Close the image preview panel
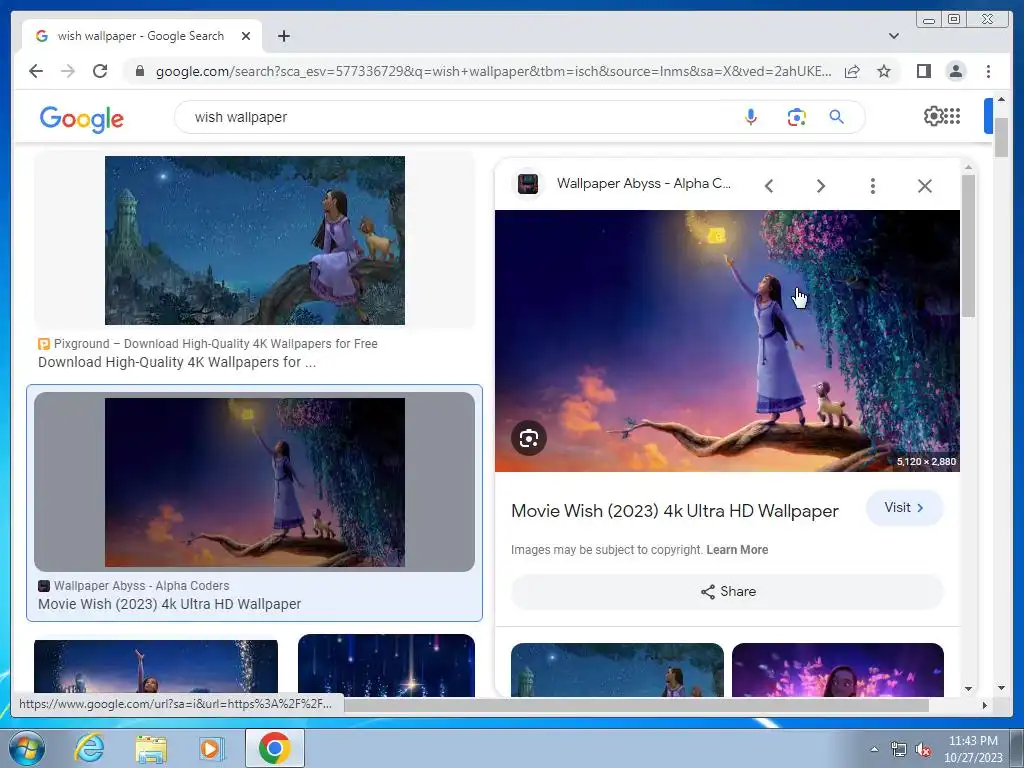Screen dimensions: 1024x768 (925, 186)
